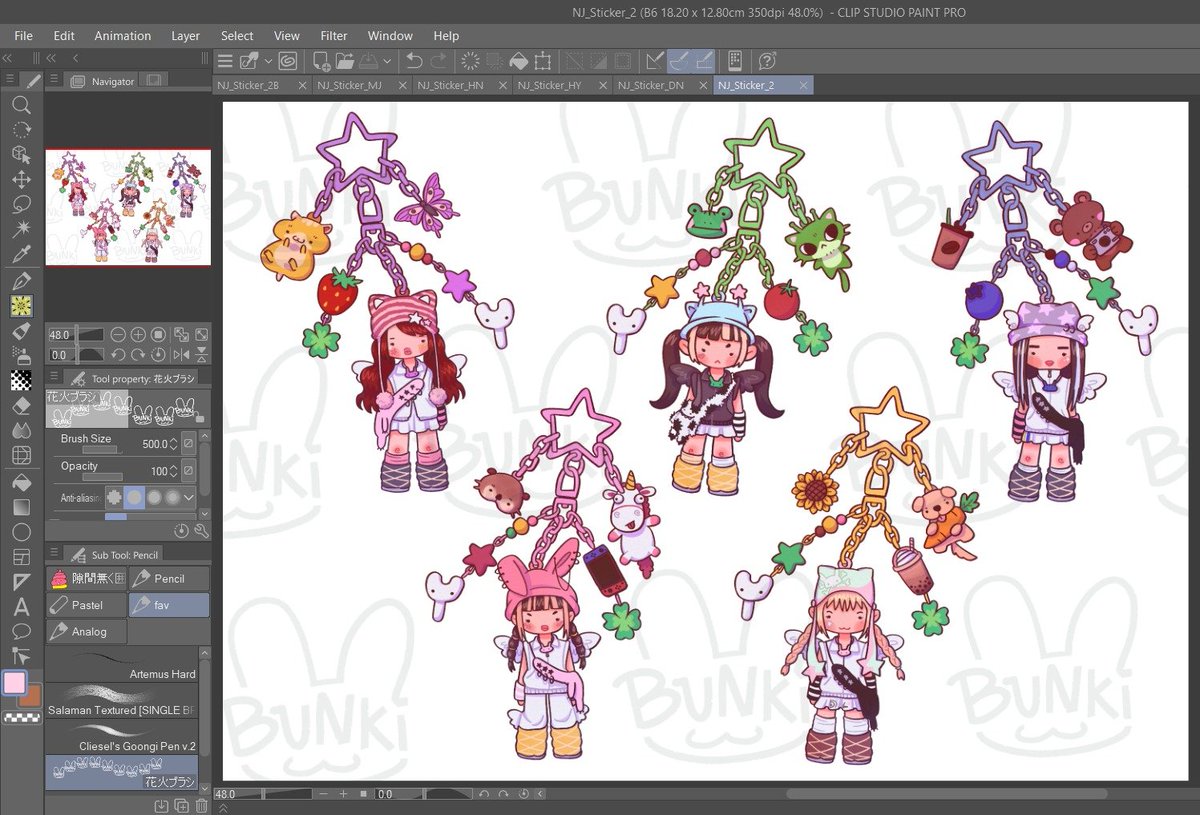Screen dimensions: 1200x815
Task: Select the Eyedropper tool
Action: coord(21,254)
